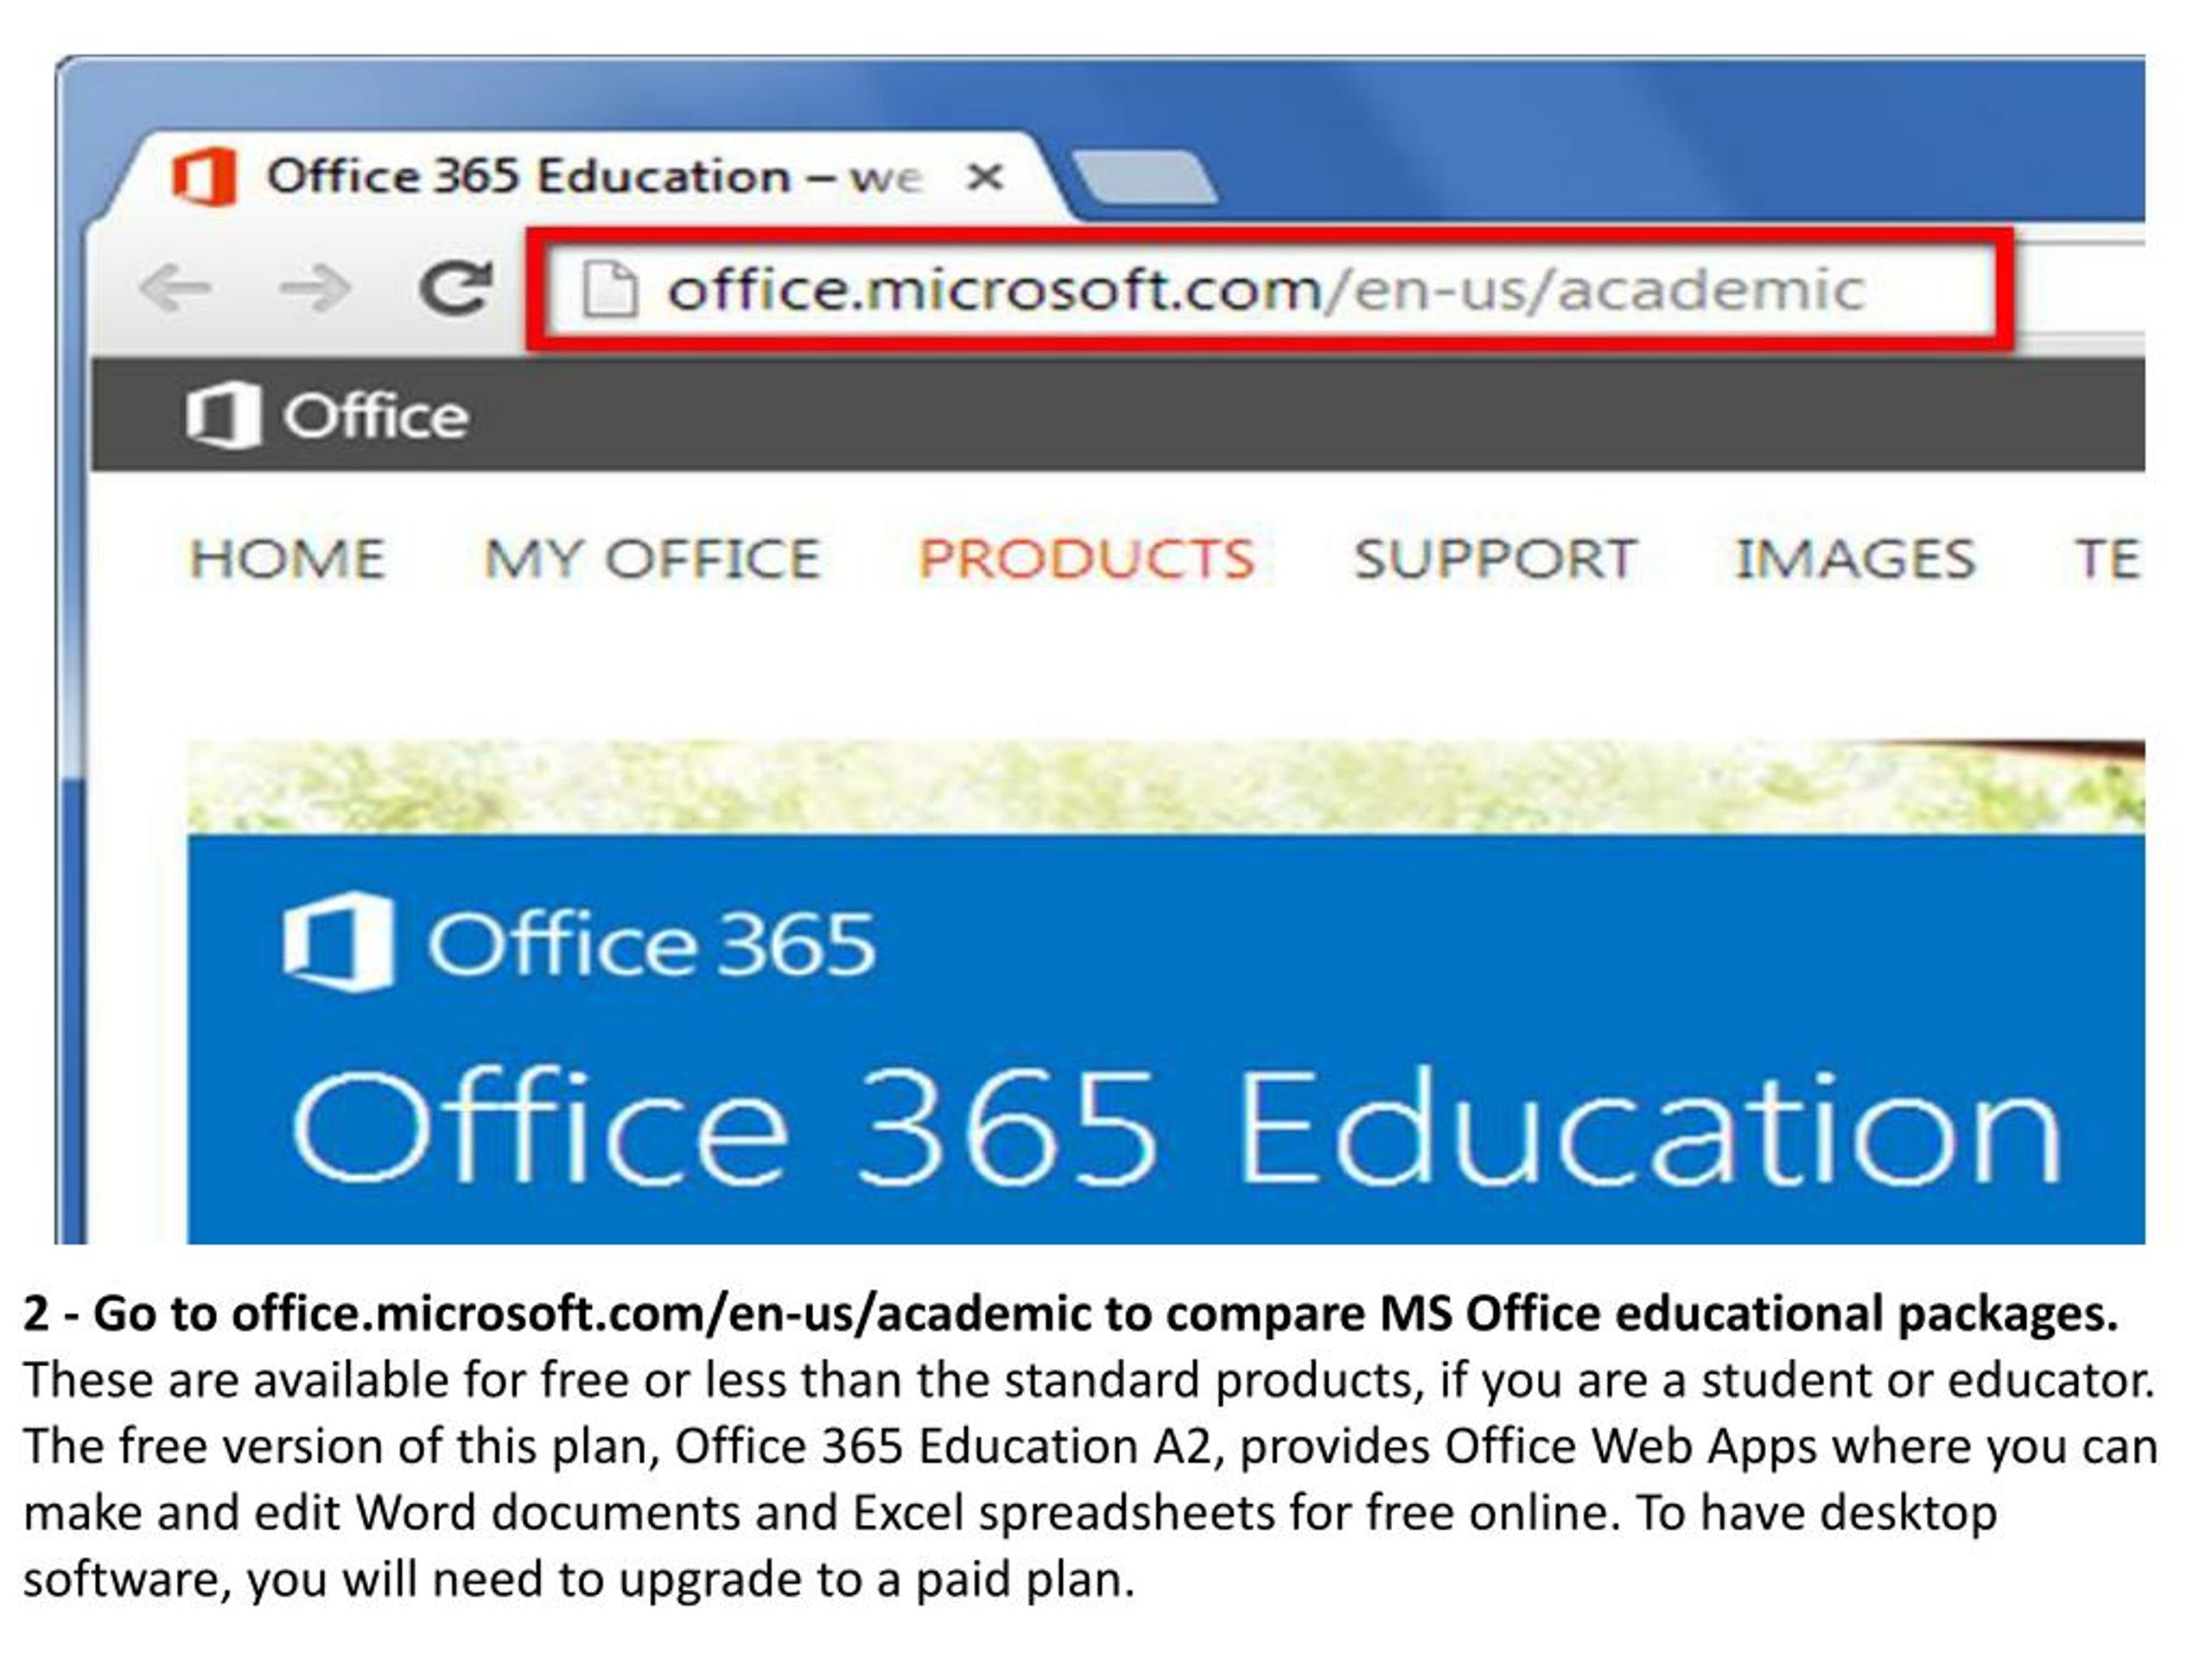2212x1659 pixels.
Task: Click the Office 365 logo on the blue banner
Action: click(x=580, y=935)
